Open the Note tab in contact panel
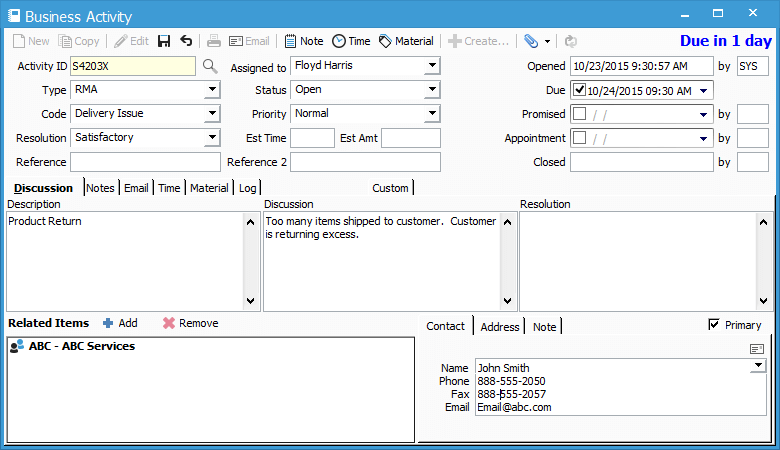The height and width of the screenshot is (450, 780). [x=545, y=327]
